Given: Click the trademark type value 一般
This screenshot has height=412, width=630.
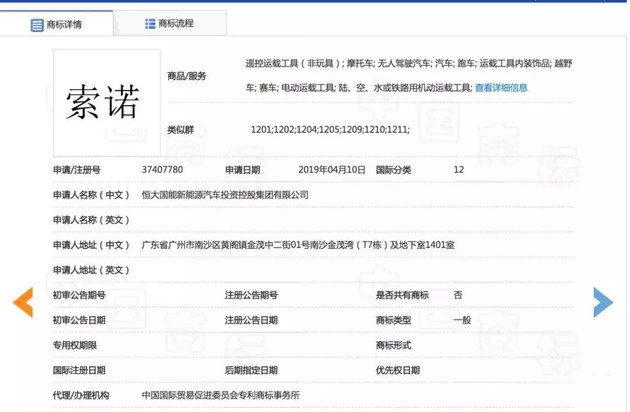Looking at the screenshot, I should [x=462, y=320].
